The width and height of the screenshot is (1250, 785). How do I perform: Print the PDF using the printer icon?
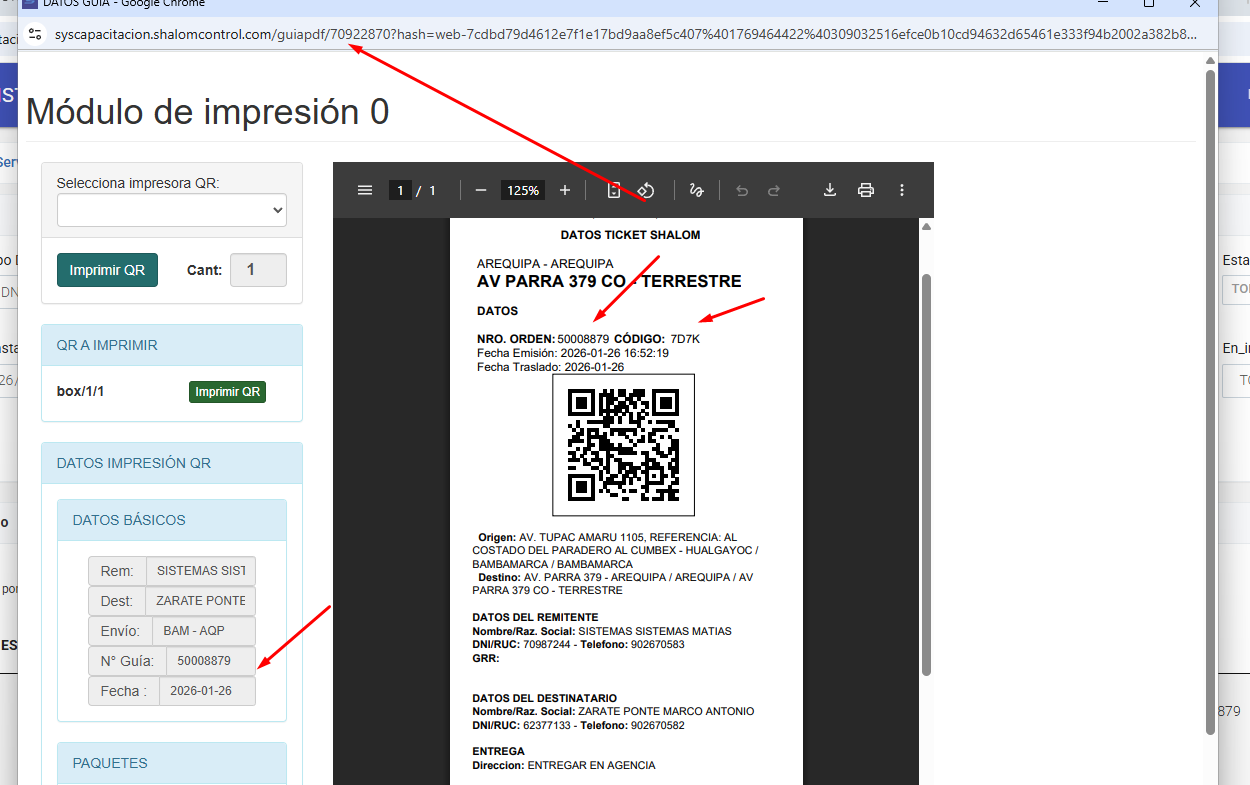(866, 190)
